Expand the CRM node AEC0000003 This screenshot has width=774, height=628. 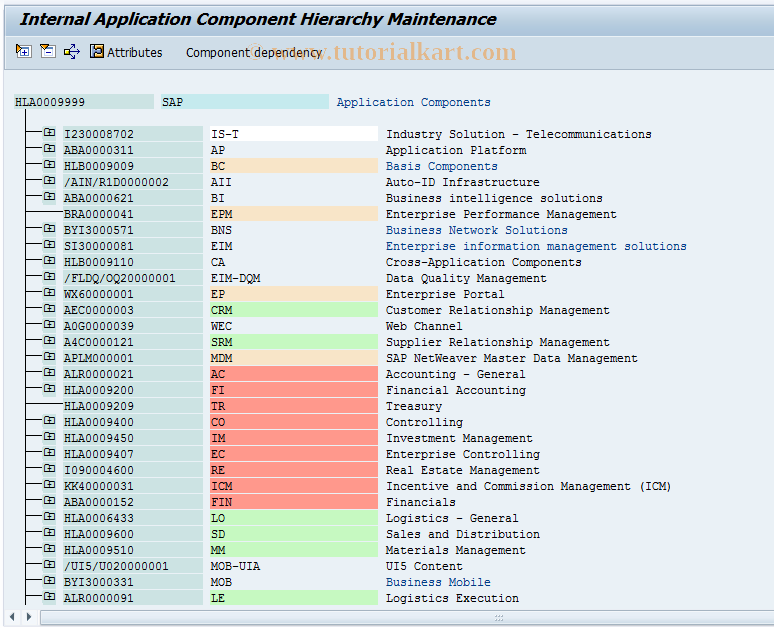49,309
